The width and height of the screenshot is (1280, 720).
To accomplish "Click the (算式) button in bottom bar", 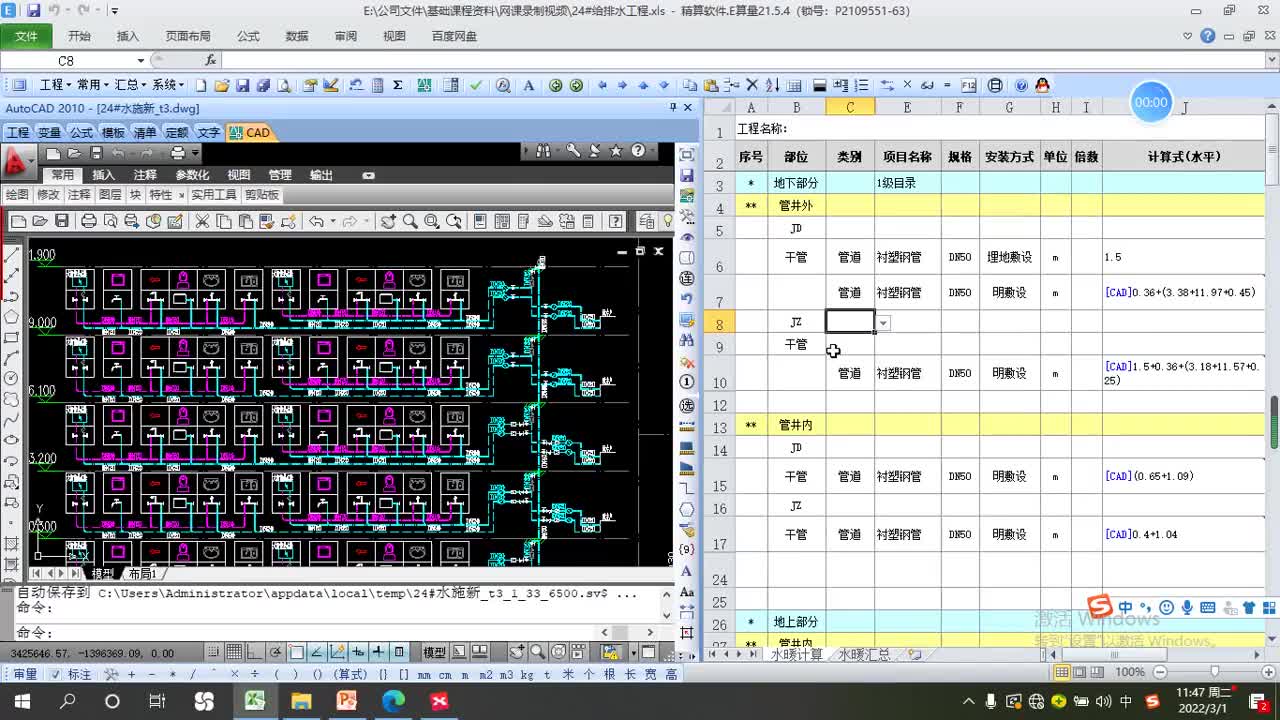I will point(350,674).
